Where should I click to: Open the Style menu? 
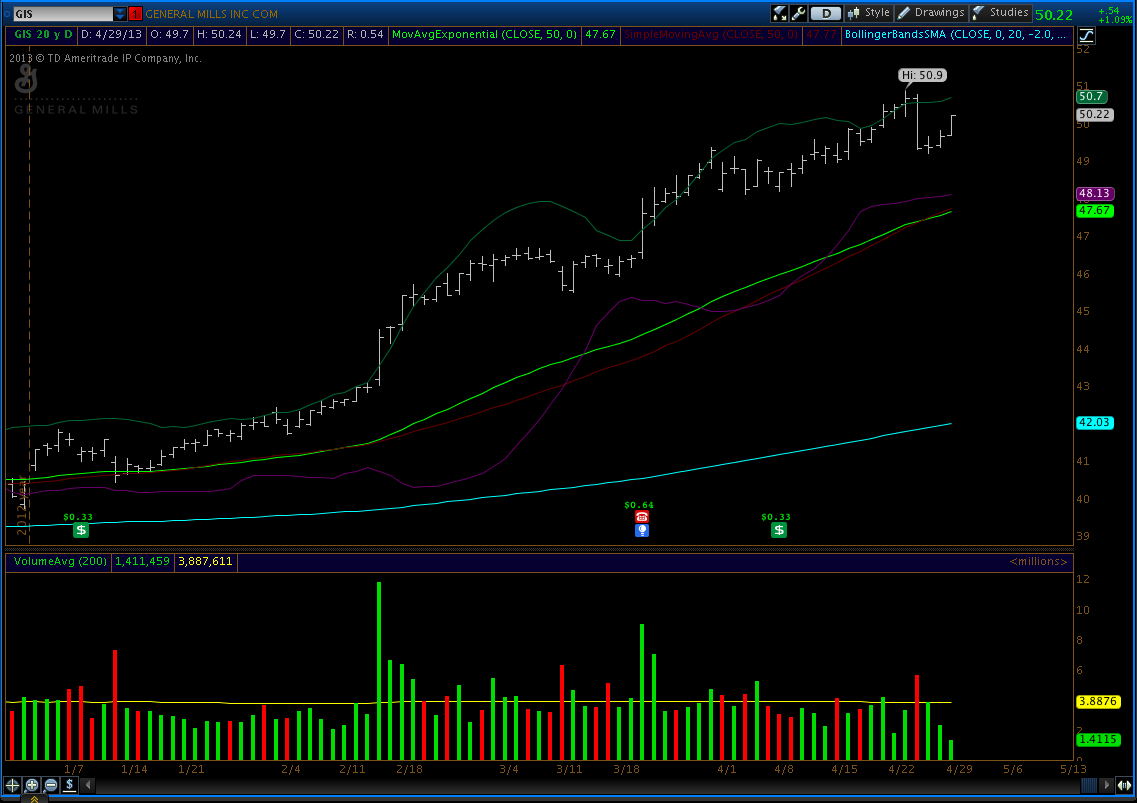869,13
